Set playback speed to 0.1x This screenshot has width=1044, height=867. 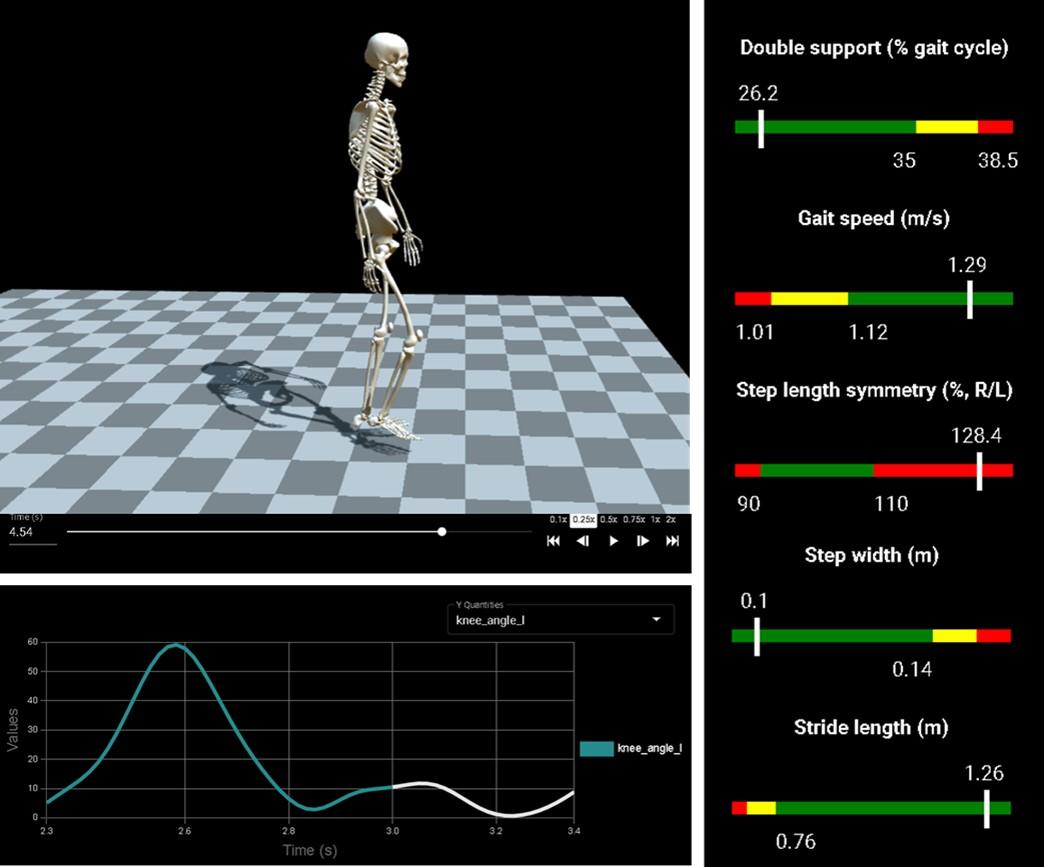tap(558, 519)
